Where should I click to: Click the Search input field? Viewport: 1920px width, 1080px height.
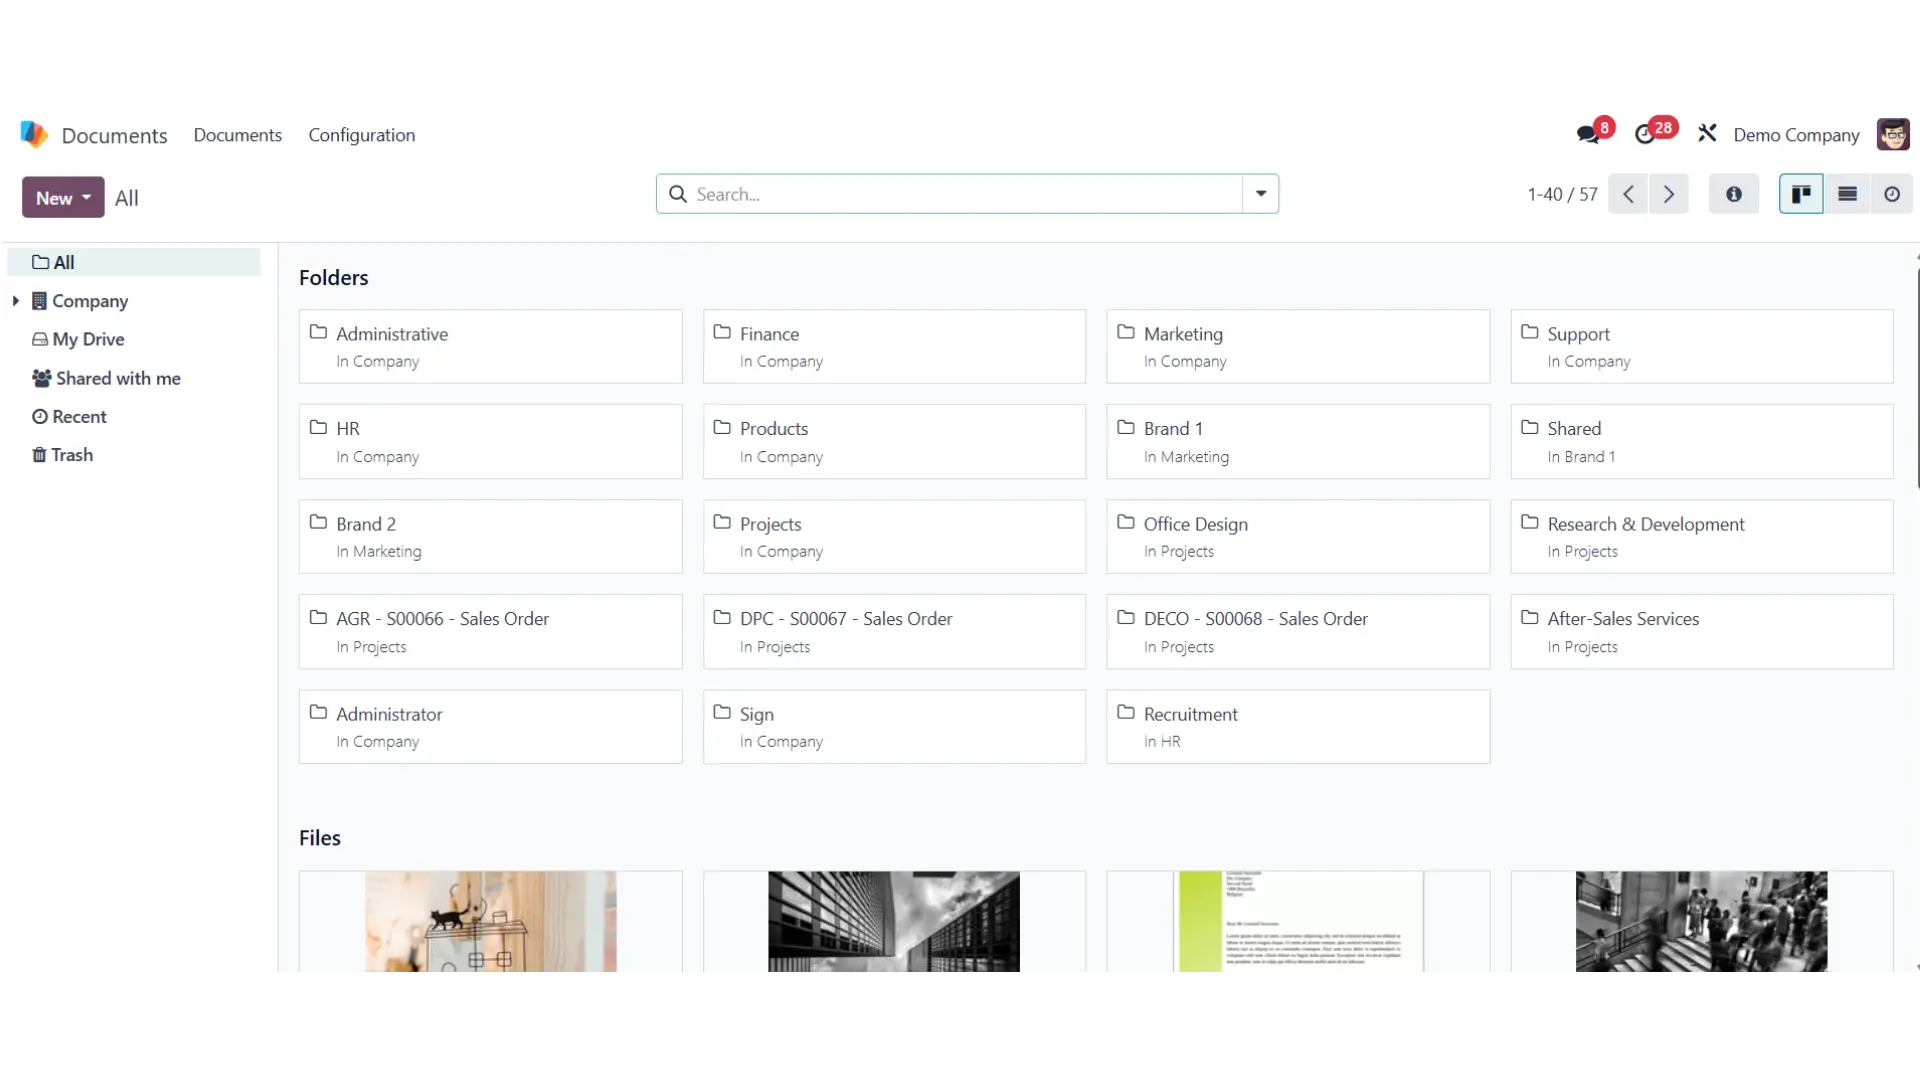tap(960, 194)
